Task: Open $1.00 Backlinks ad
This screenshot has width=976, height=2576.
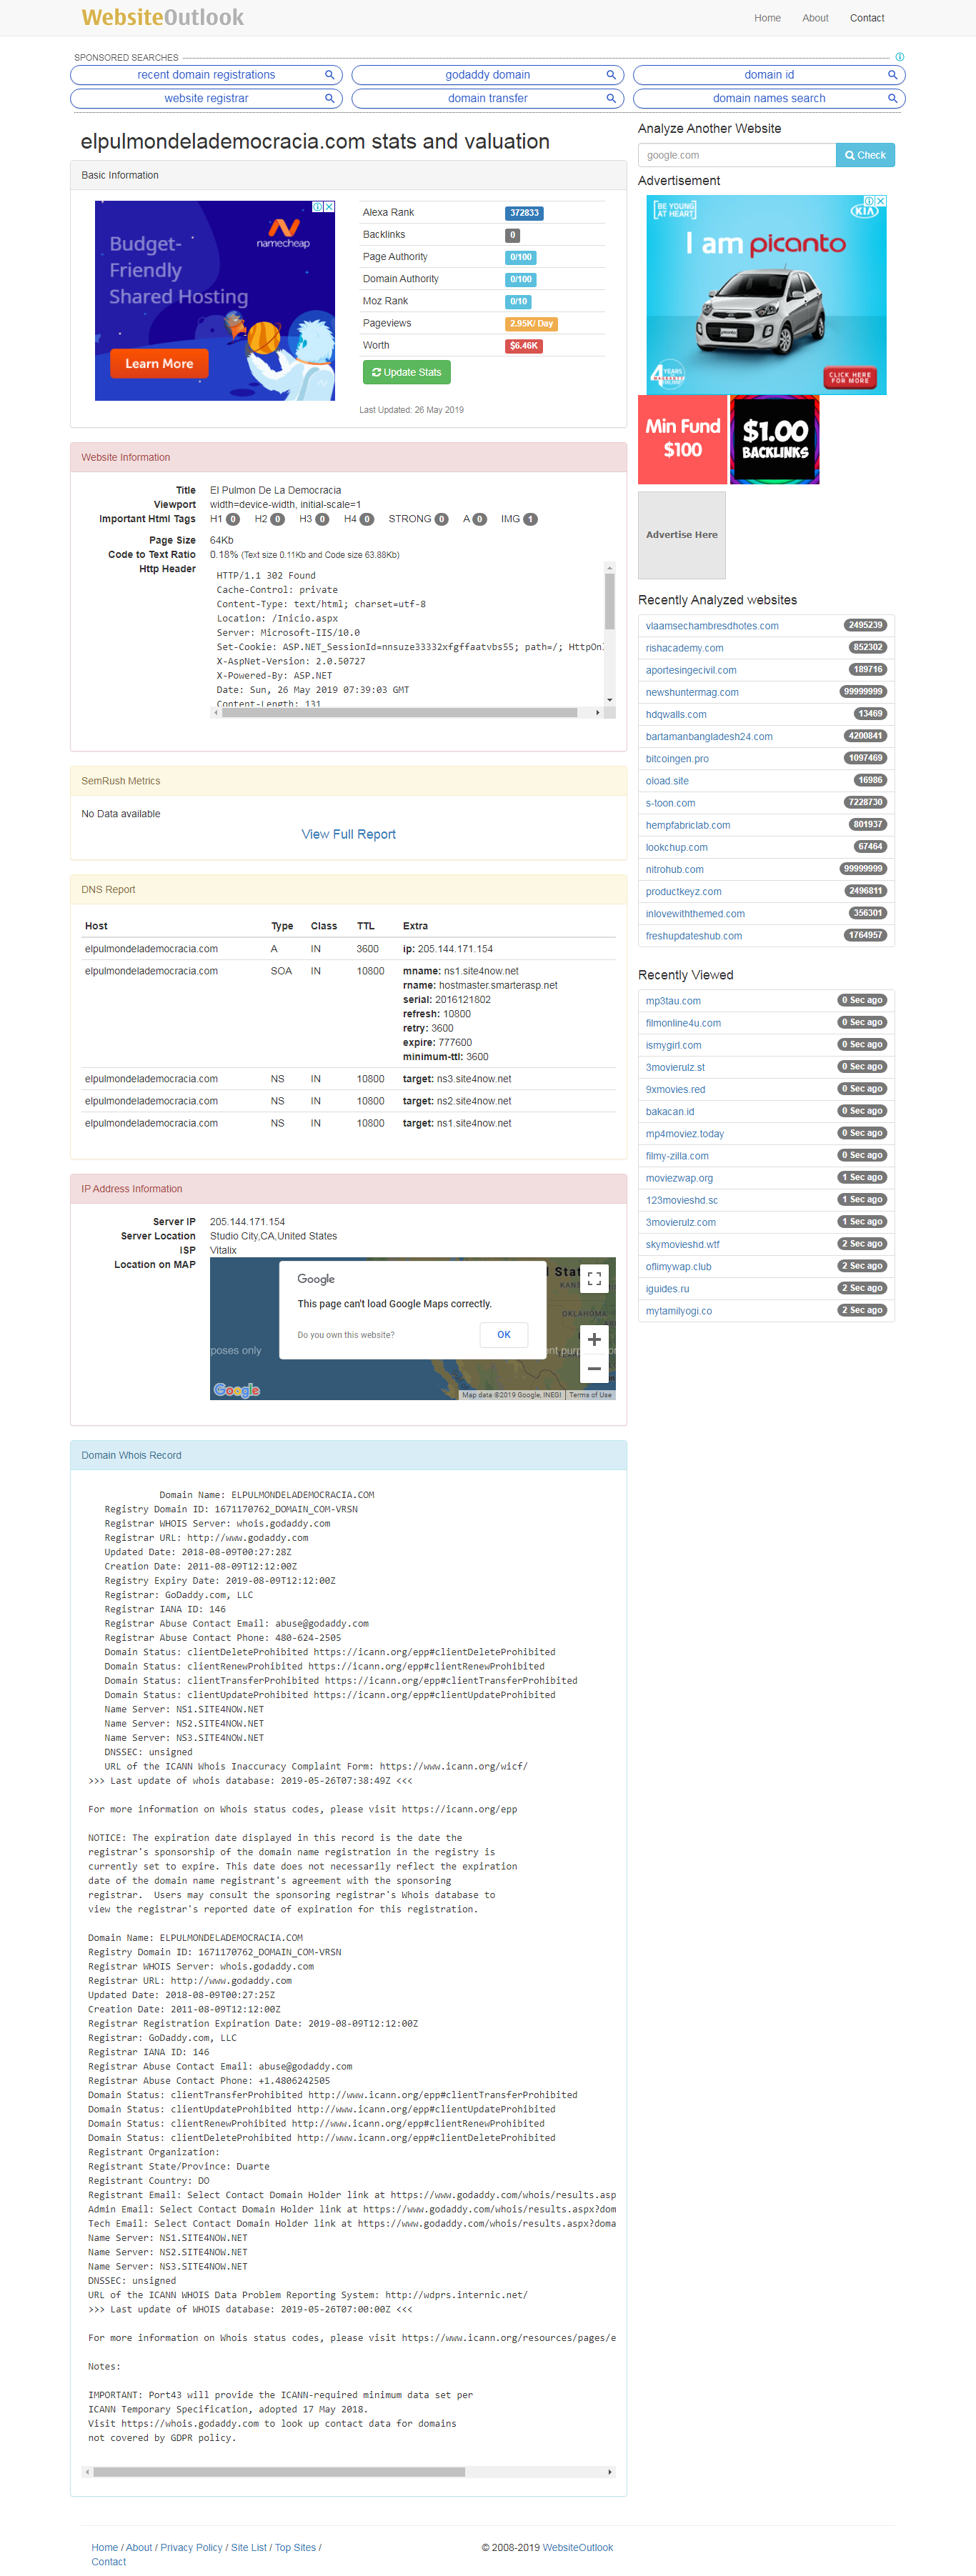Action: [775, 439]
